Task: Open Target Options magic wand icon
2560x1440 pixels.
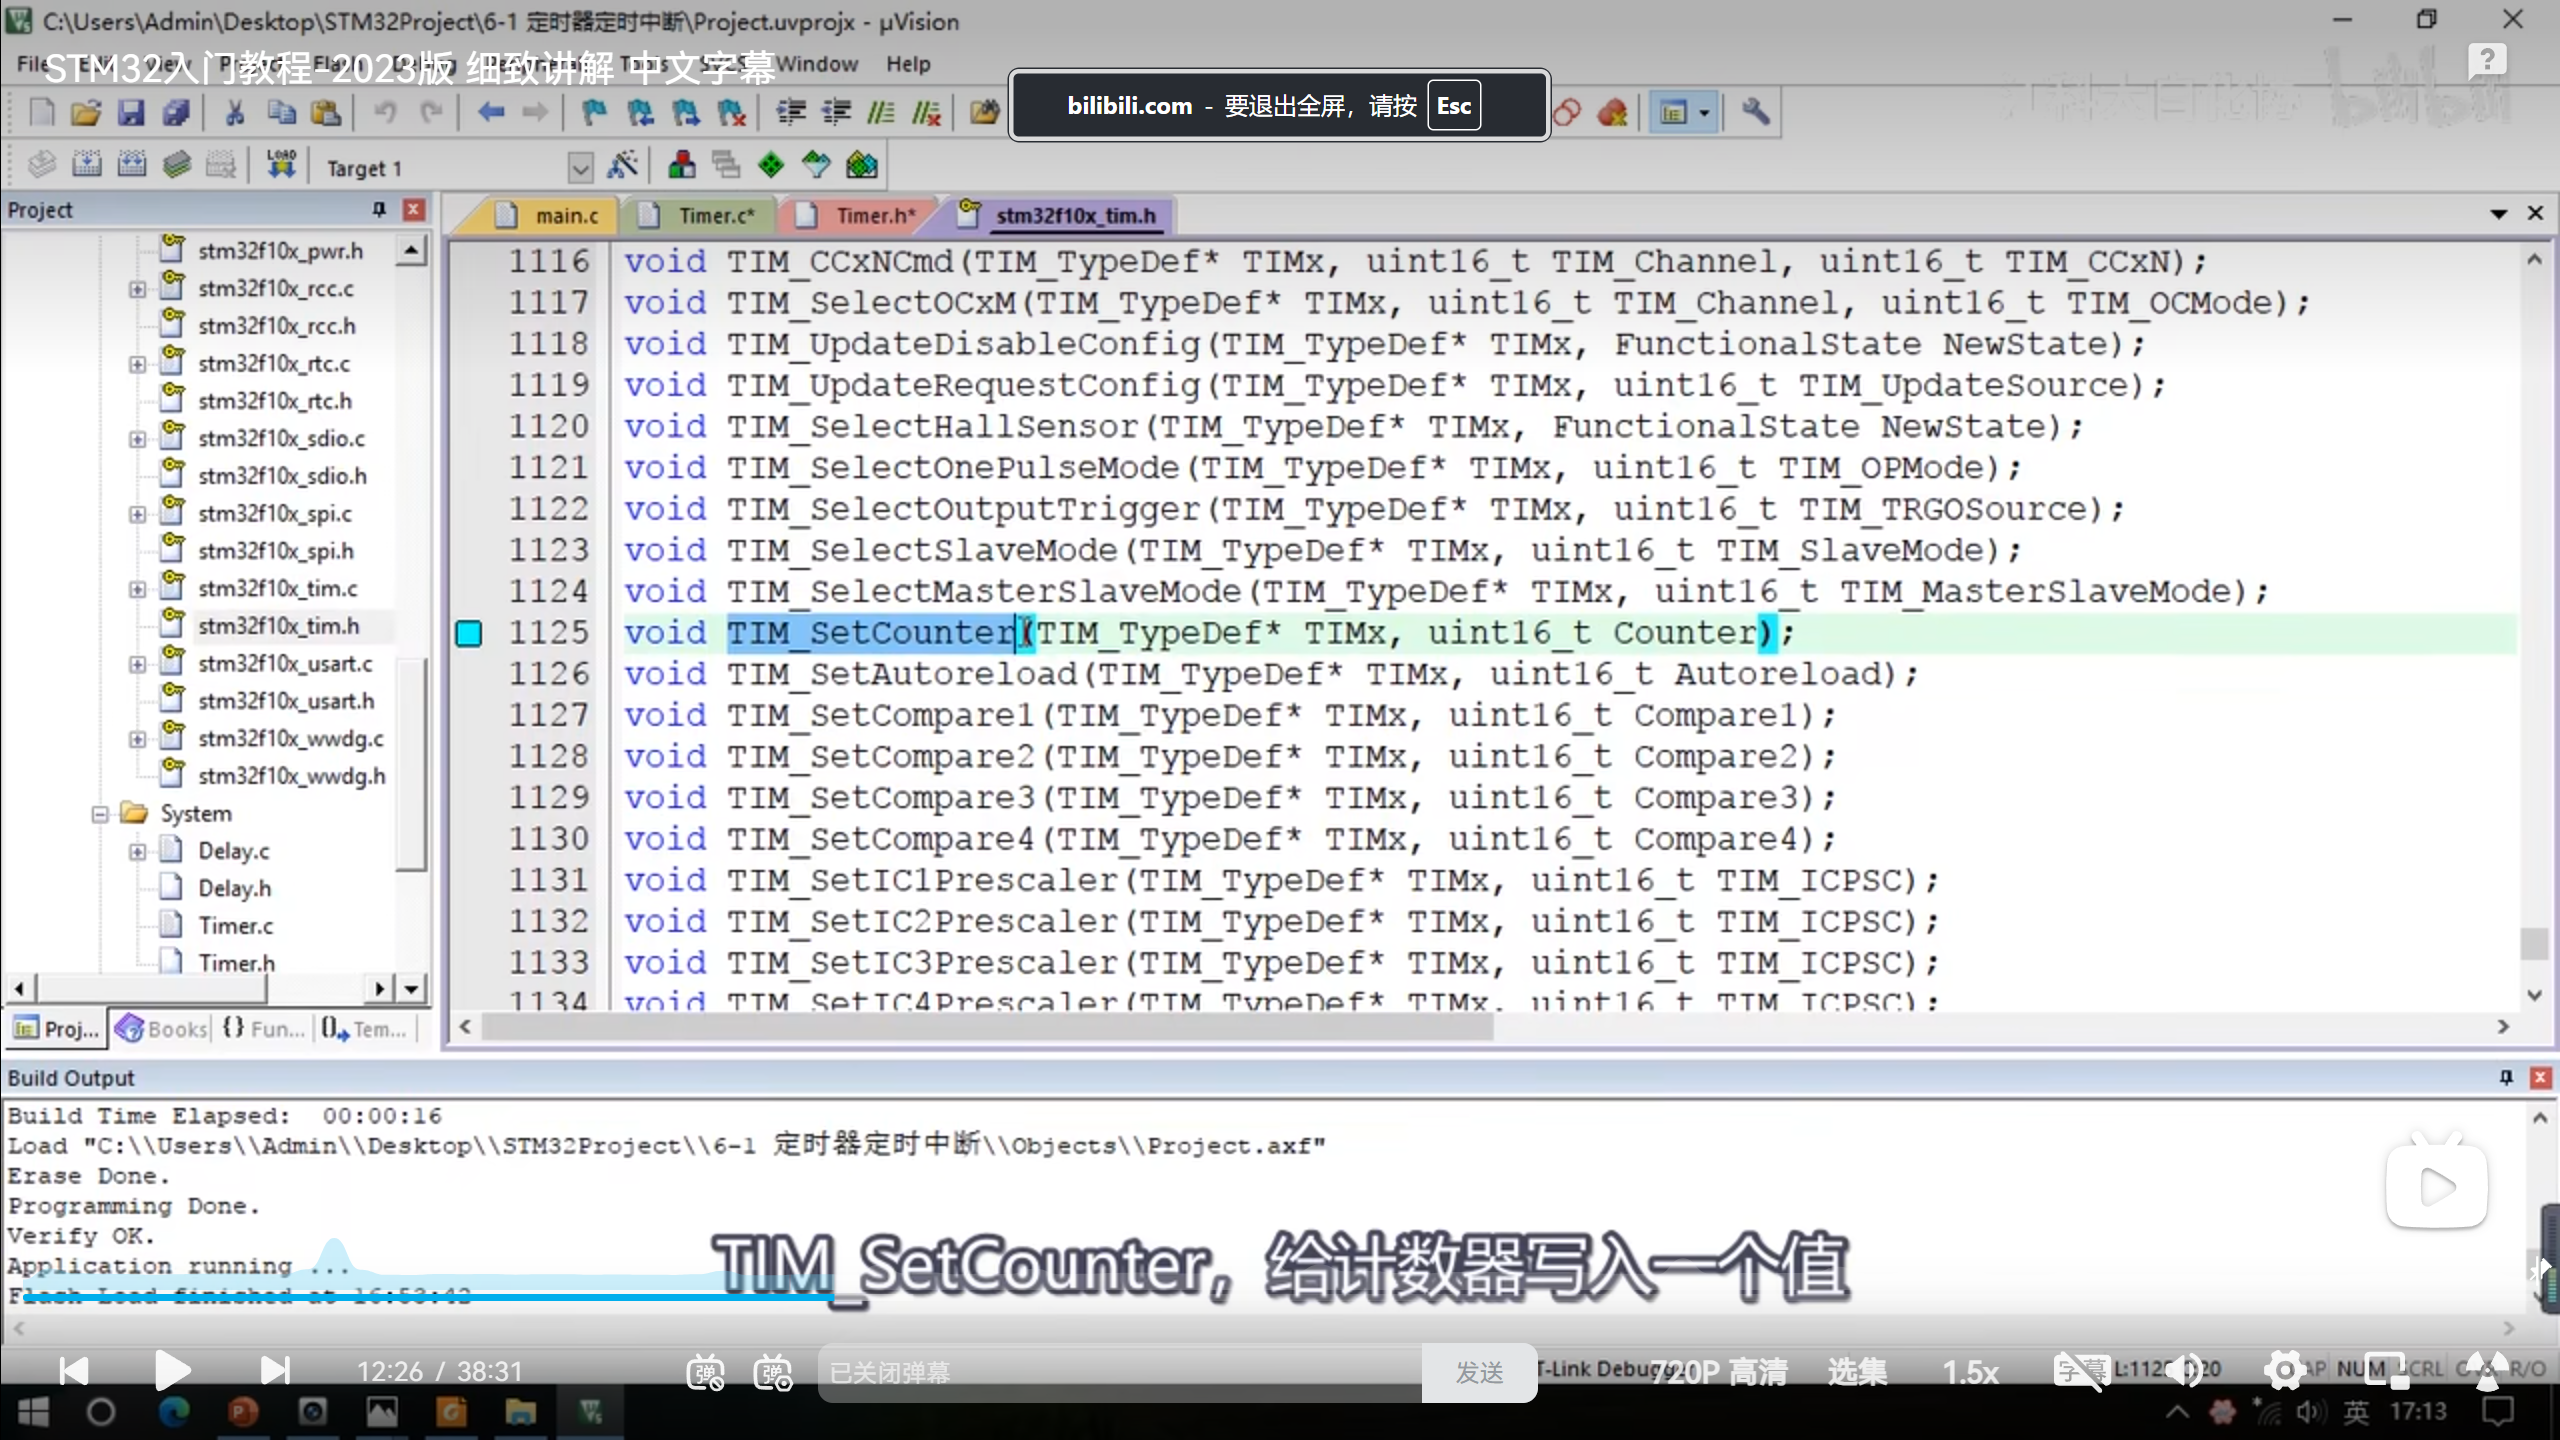Action: (x=623, y=165)
